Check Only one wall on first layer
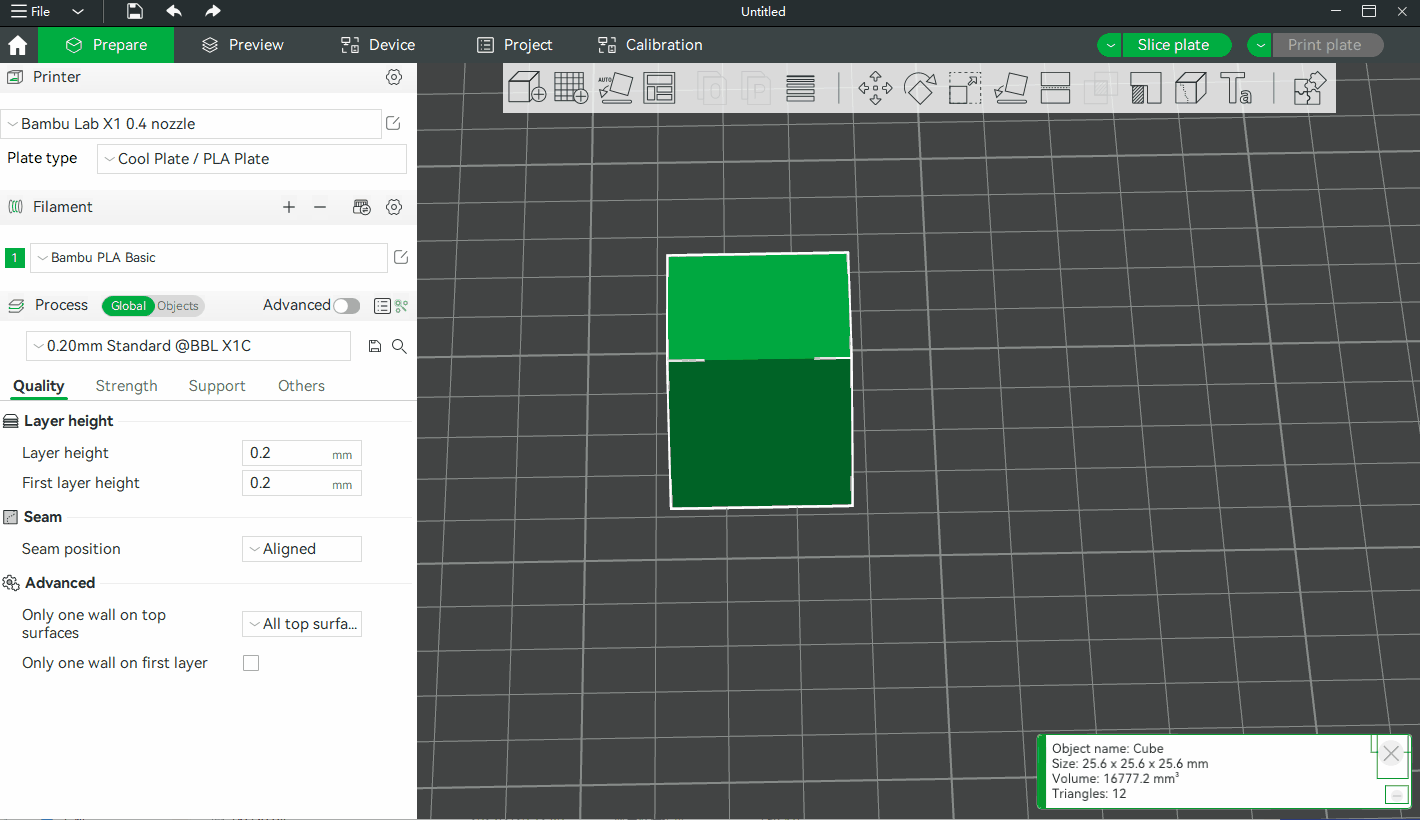 click(251, 663)
